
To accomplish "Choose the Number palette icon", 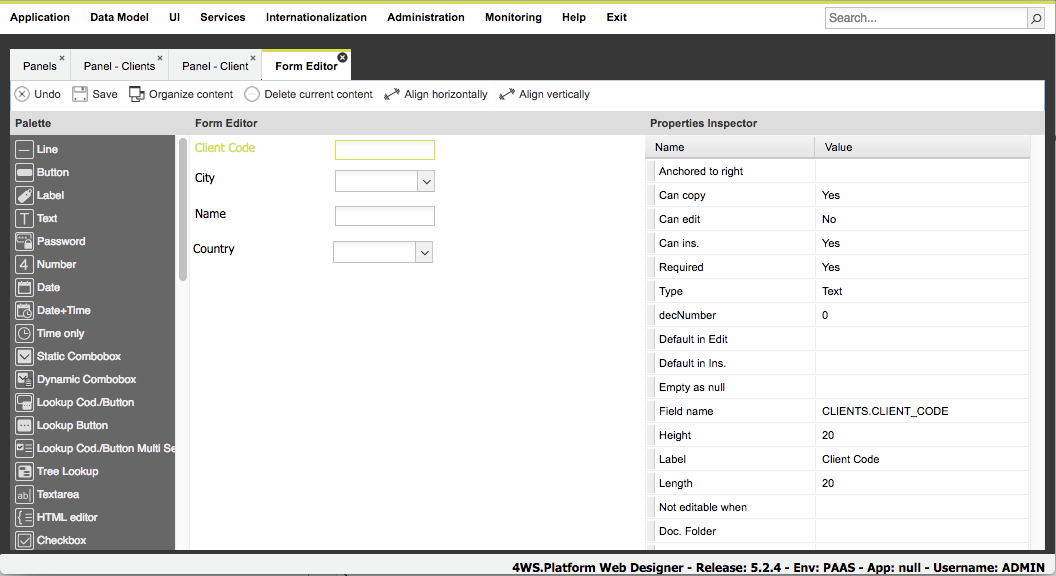I will (24, 264).
